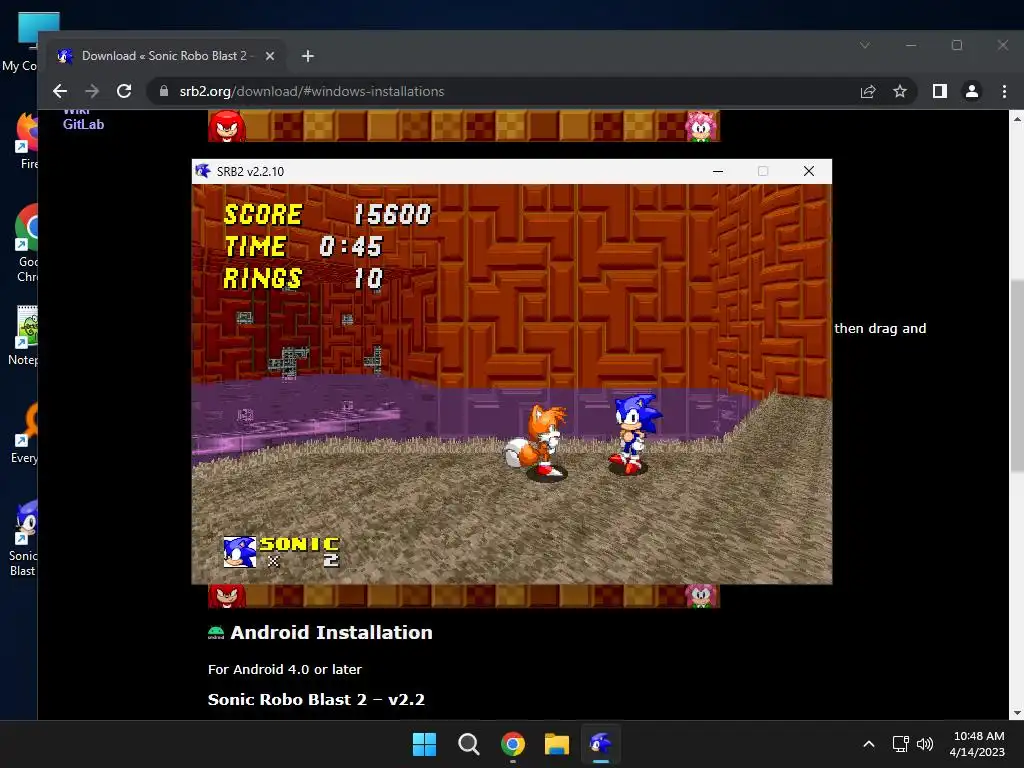Open File Explorer from the taskbar
The height and width of the screenshot is (768, 1024).
(557, 744)
